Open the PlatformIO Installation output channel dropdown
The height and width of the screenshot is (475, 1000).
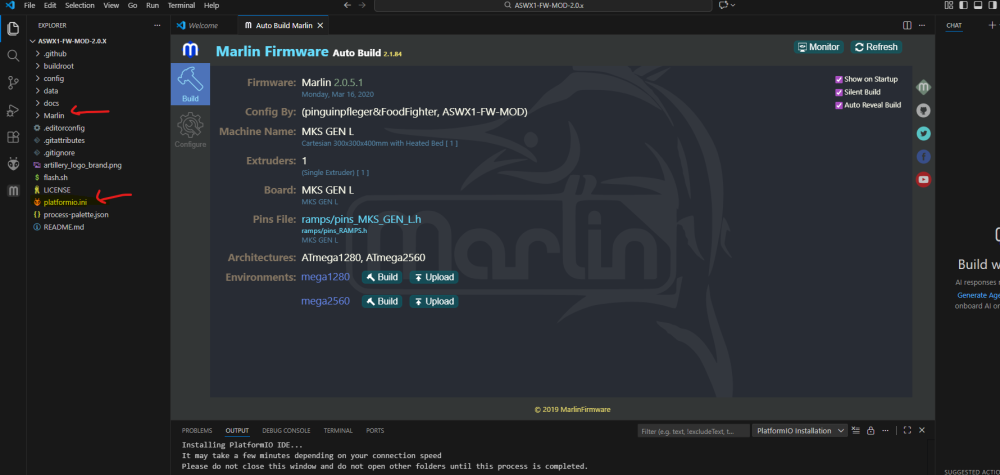click(800, 430)
